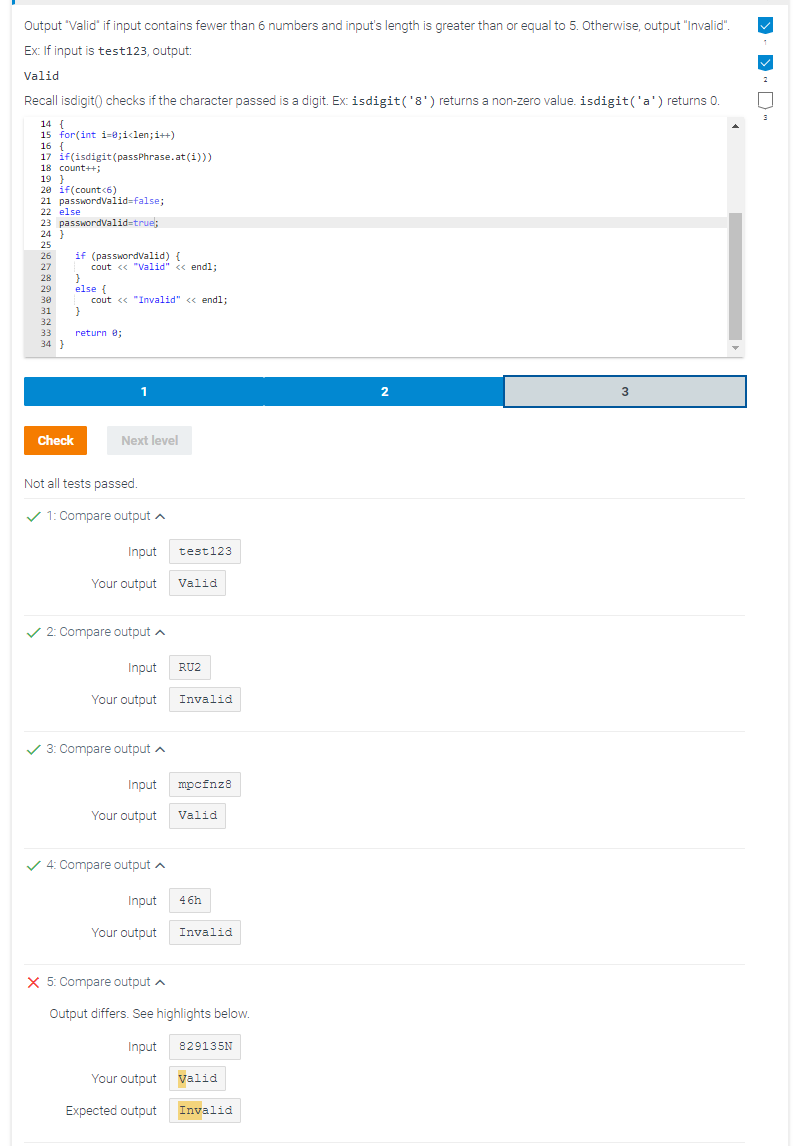Click the green checkmark beside test 4
806x1146 pixels.
31,864
